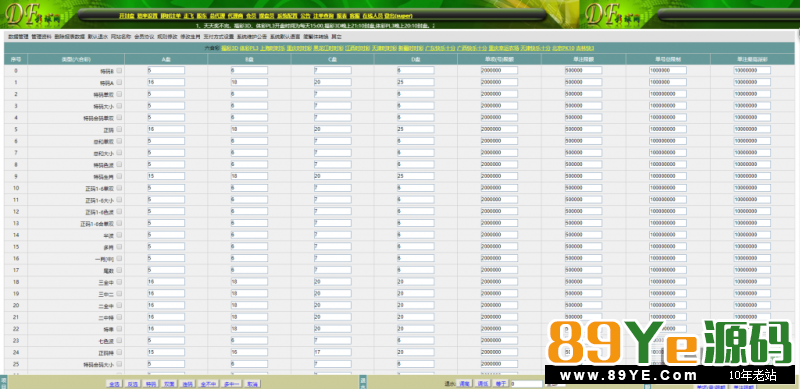Tick the checkbox in row 0
This screenshot has width=800, height=389.
click(119, 71)
